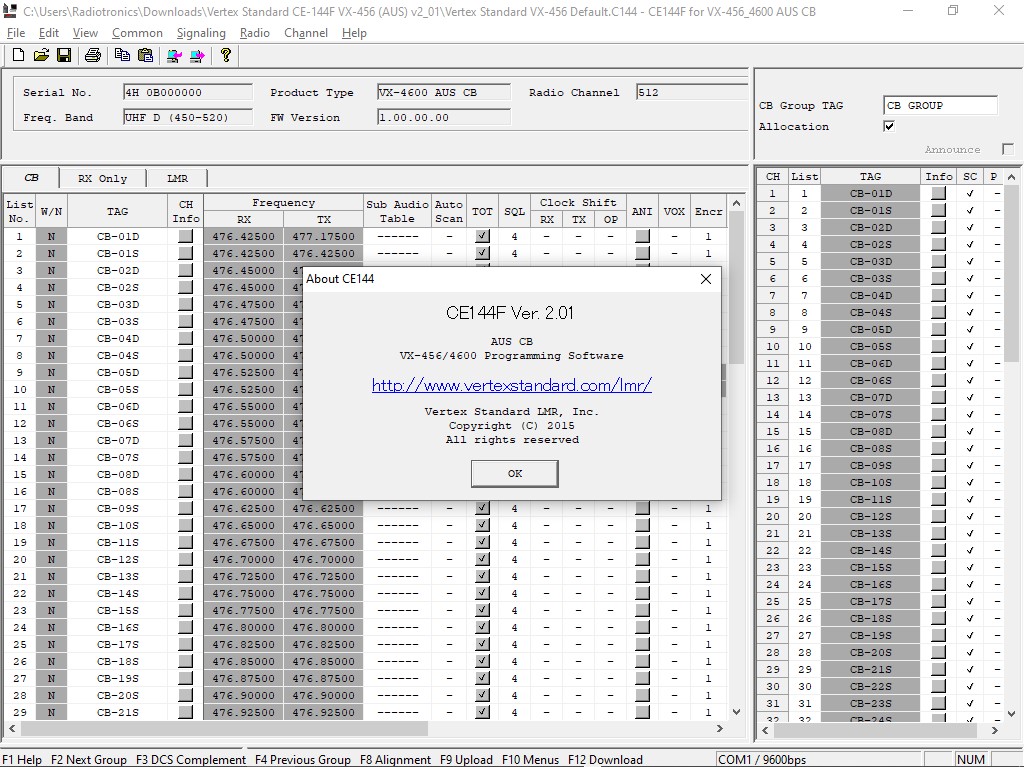Select TAG cell CB-03D in channel table
Image resolution: width=1024 pixels, height=767 pixels.
pyautogui.click(x=118, y=304)
